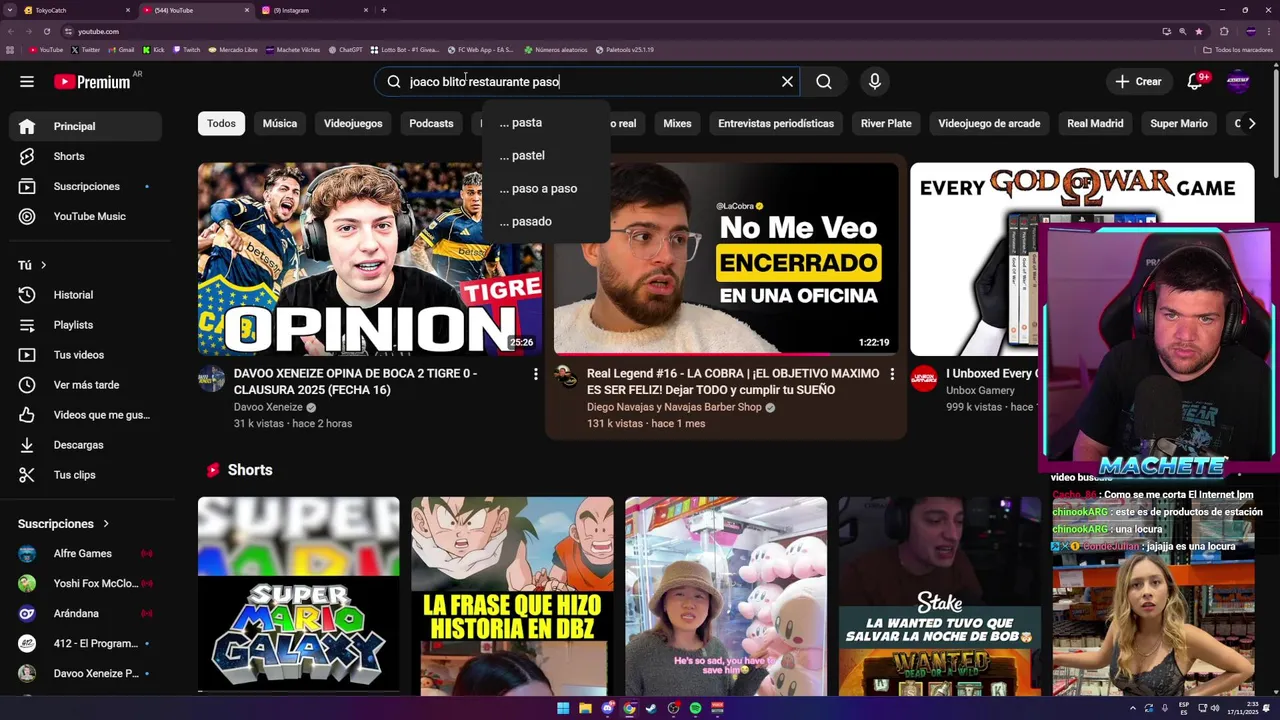The height and width of the screenshot is (720, 1280).
Task: Open the YouTube hamburger guide menu
Action: (27, 82)
